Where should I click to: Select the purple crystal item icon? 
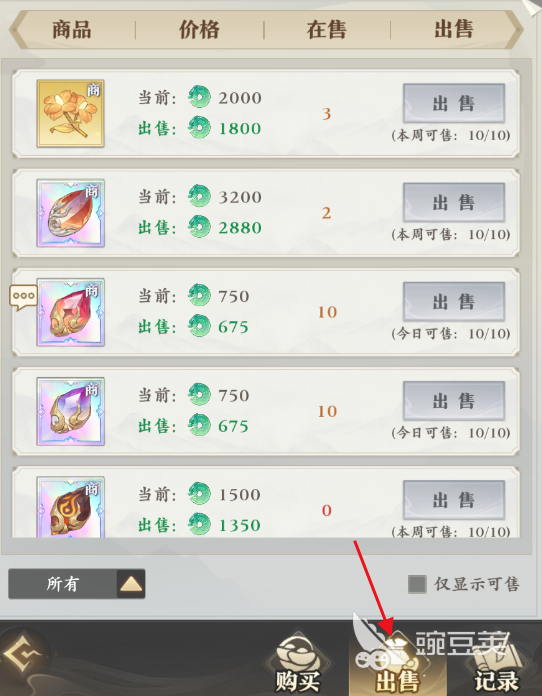tap(71, 411)
